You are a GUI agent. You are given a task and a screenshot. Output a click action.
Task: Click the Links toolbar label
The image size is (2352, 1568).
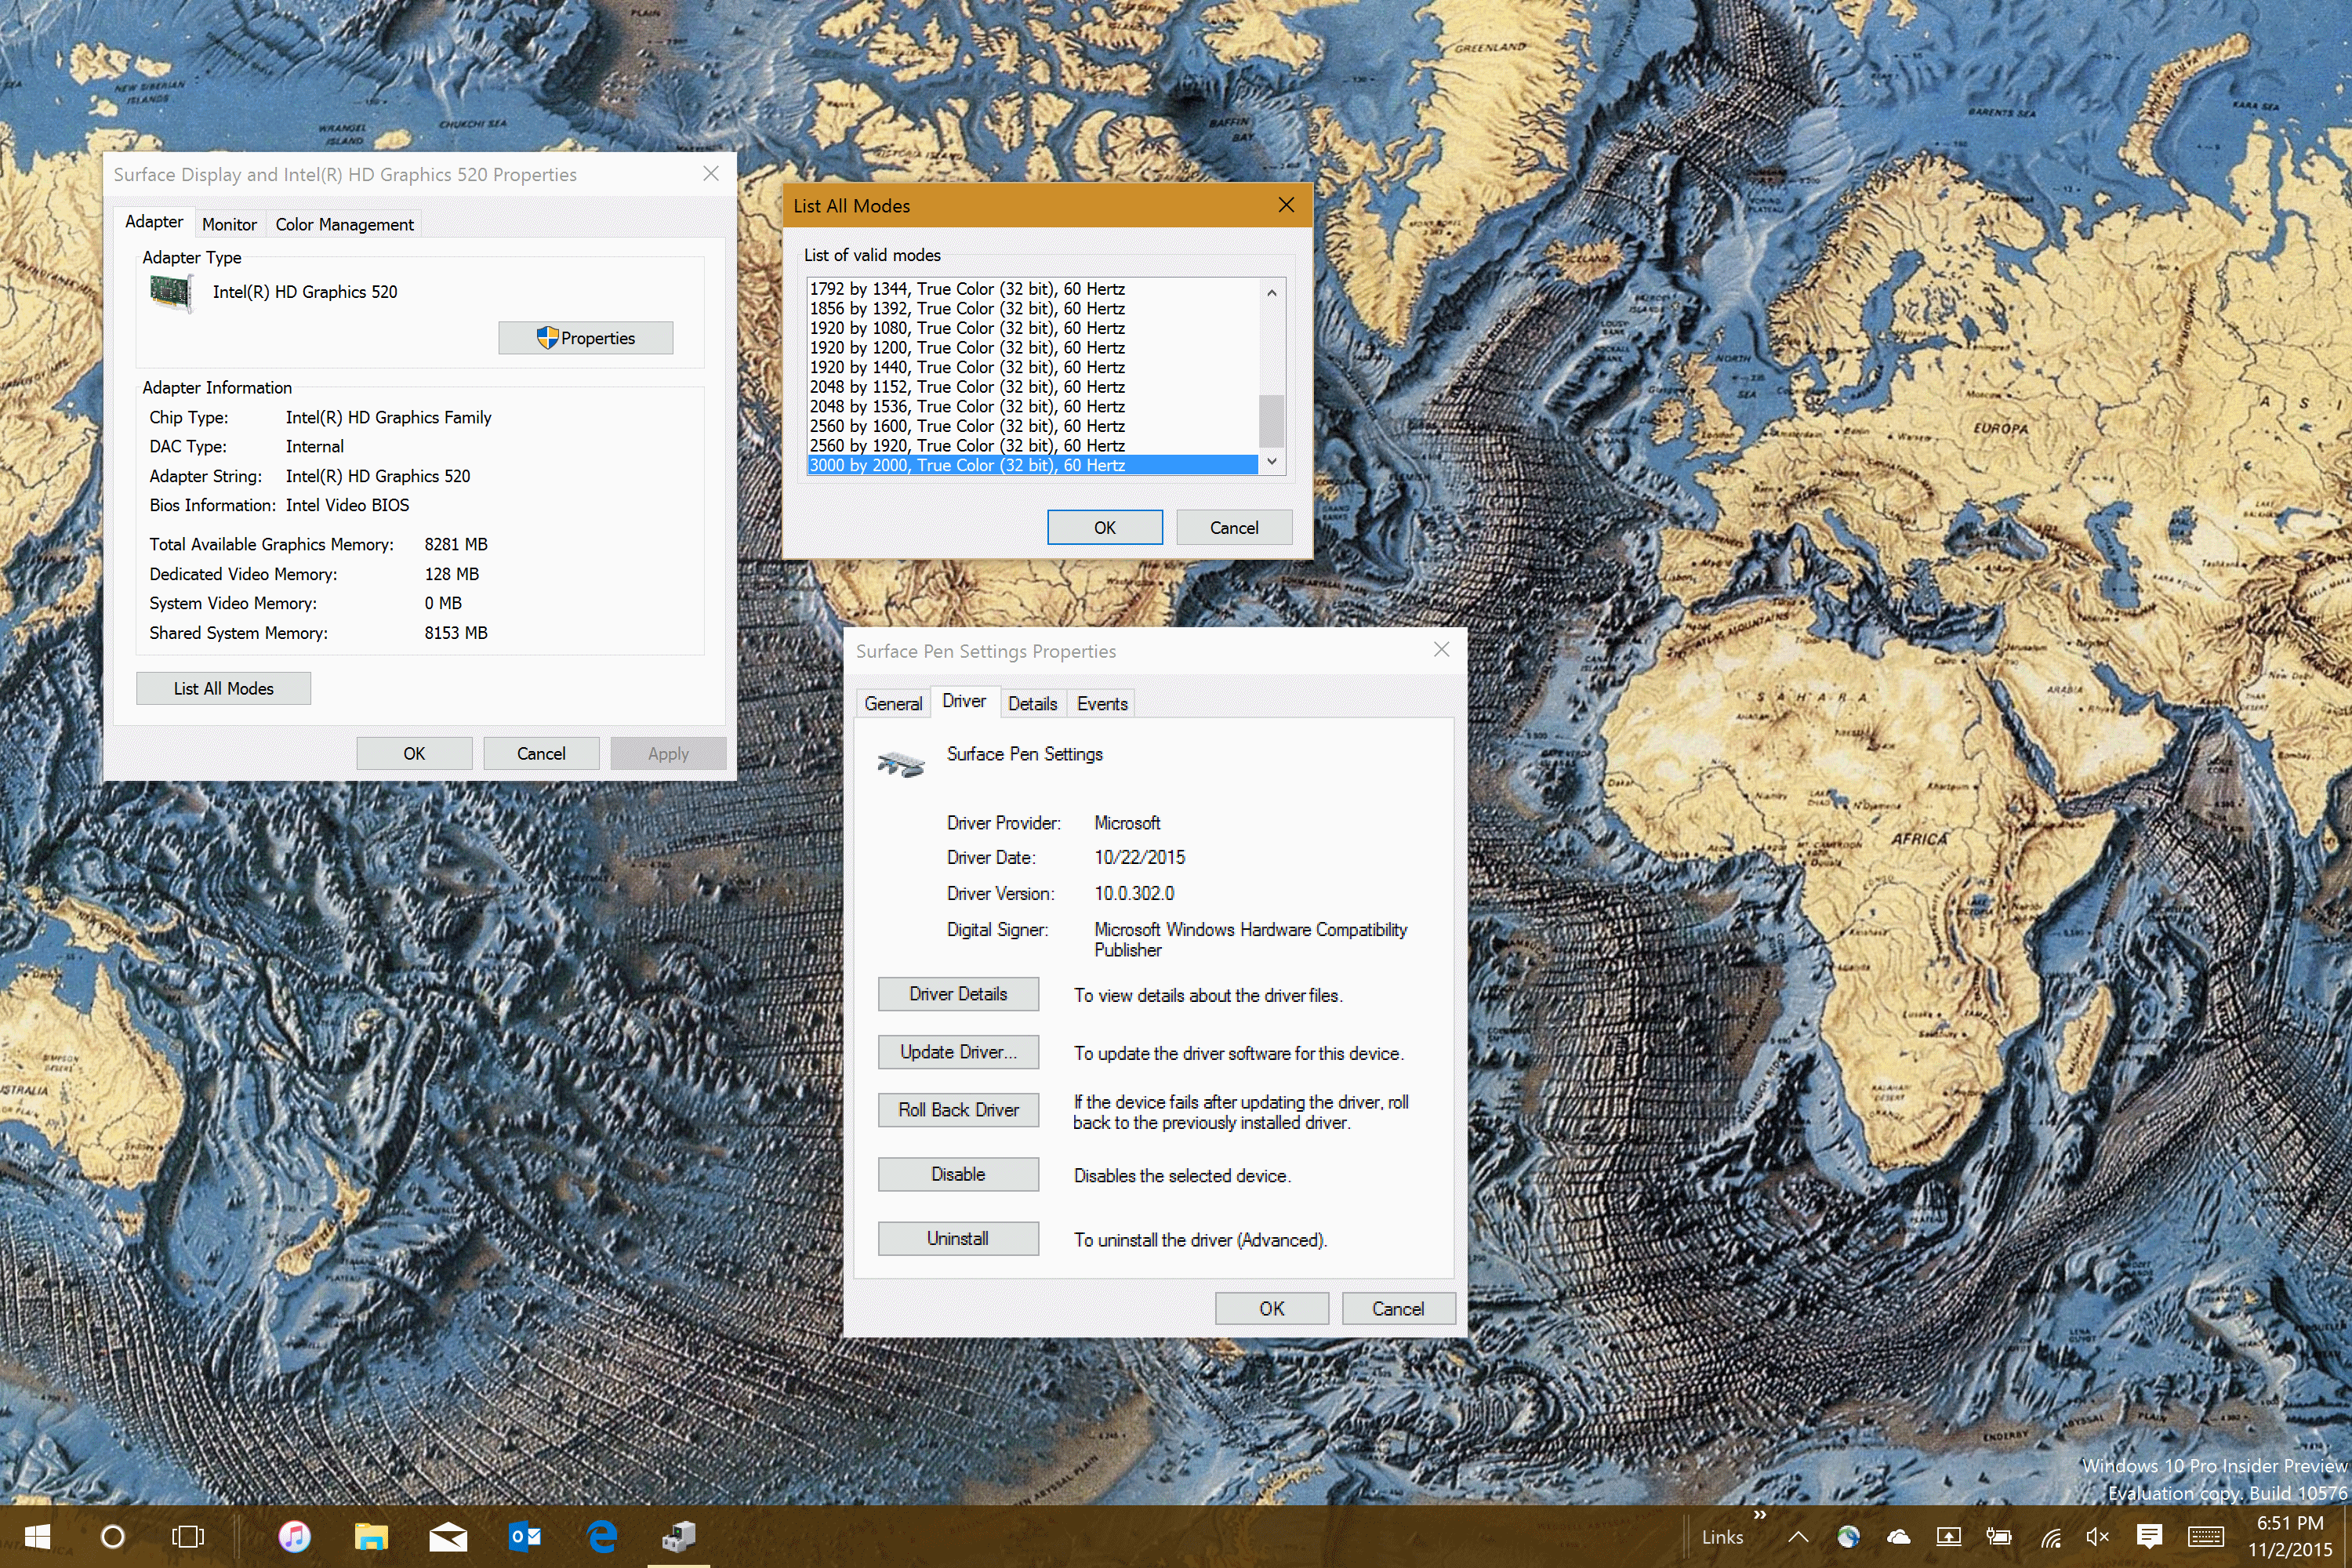[1722, 1537]
